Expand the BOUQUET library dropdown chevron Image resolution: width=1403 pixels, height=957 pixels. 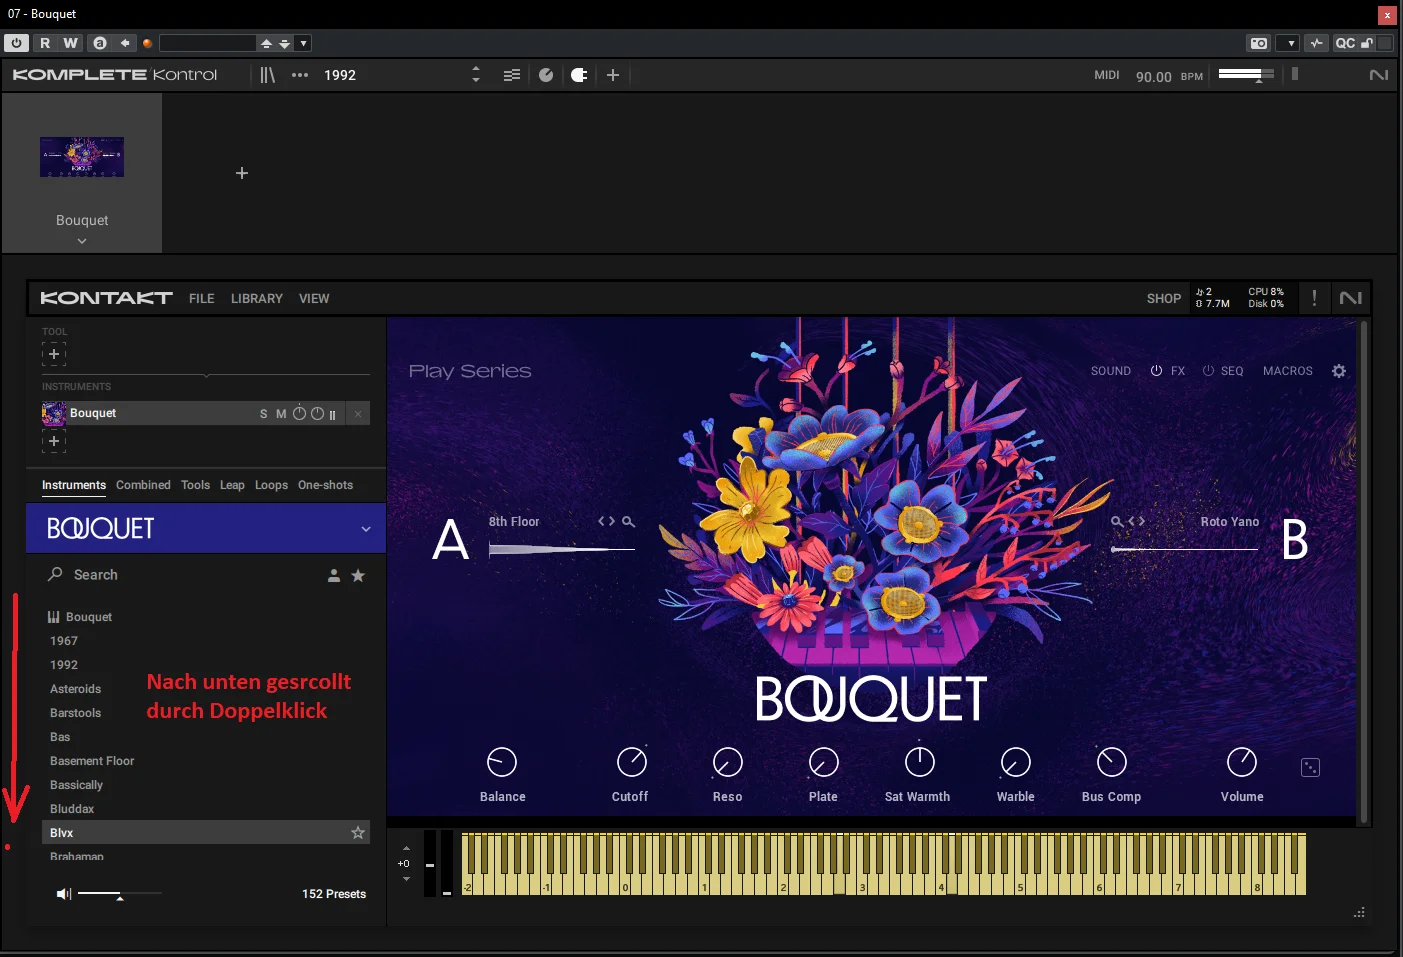366,529
